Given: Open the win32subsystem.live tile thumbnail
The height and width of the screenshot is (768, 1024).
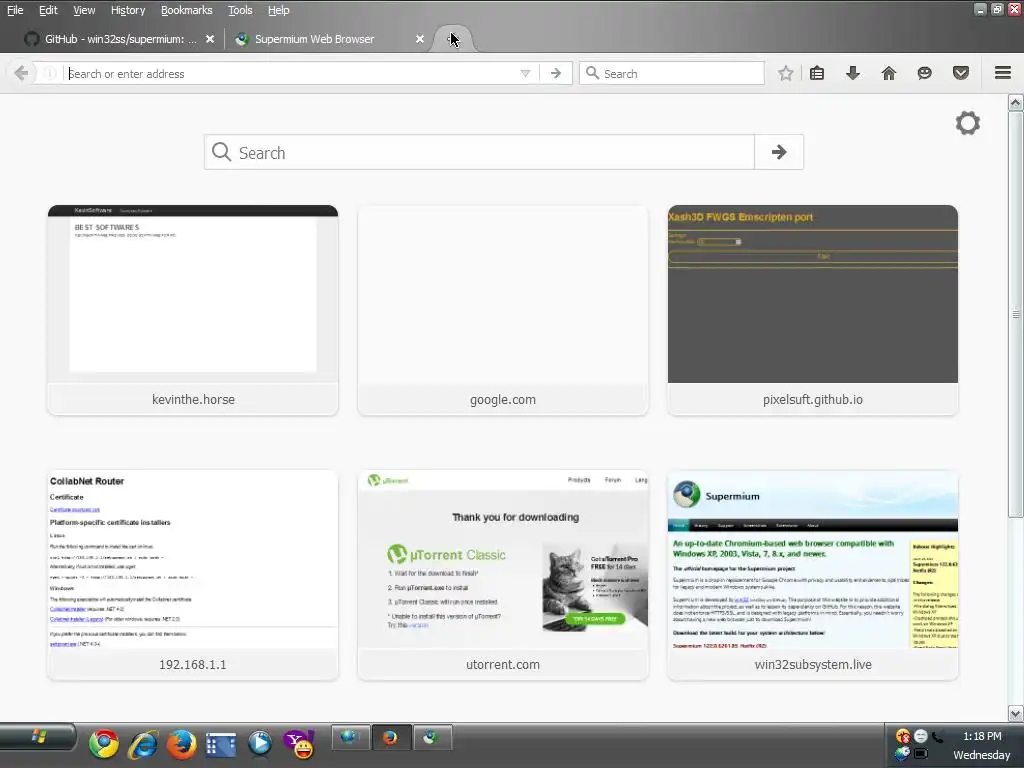Looking at the screenshot, I should point(812,559).
